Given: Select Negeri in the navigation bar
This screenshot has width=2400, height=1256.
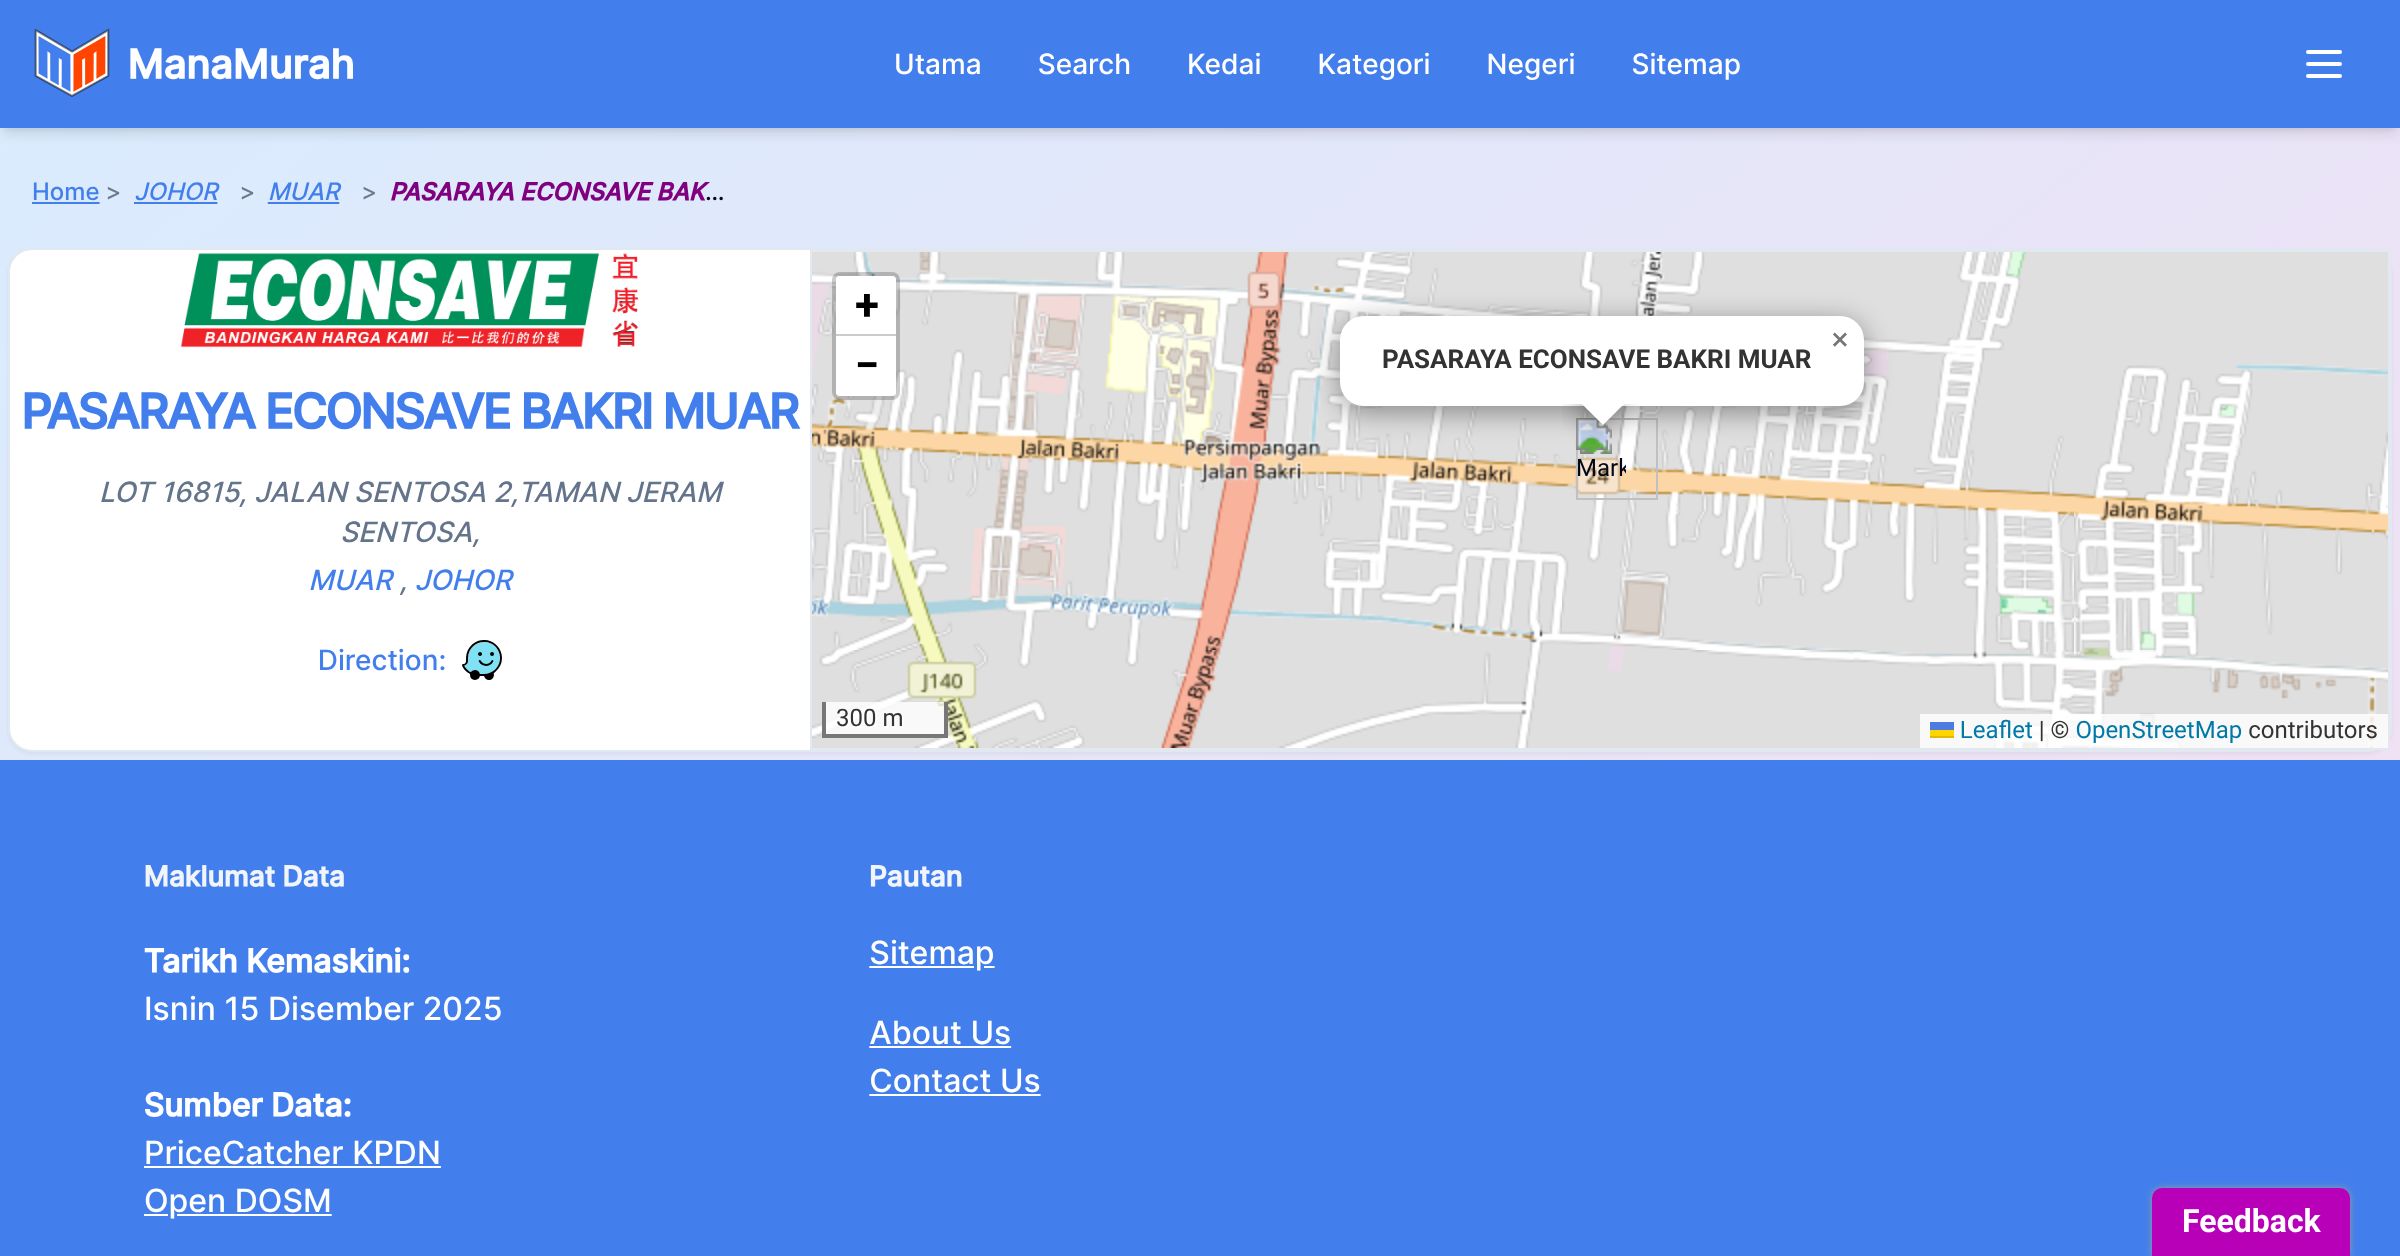Looking at the screenshot, I should coord(1530,64).
